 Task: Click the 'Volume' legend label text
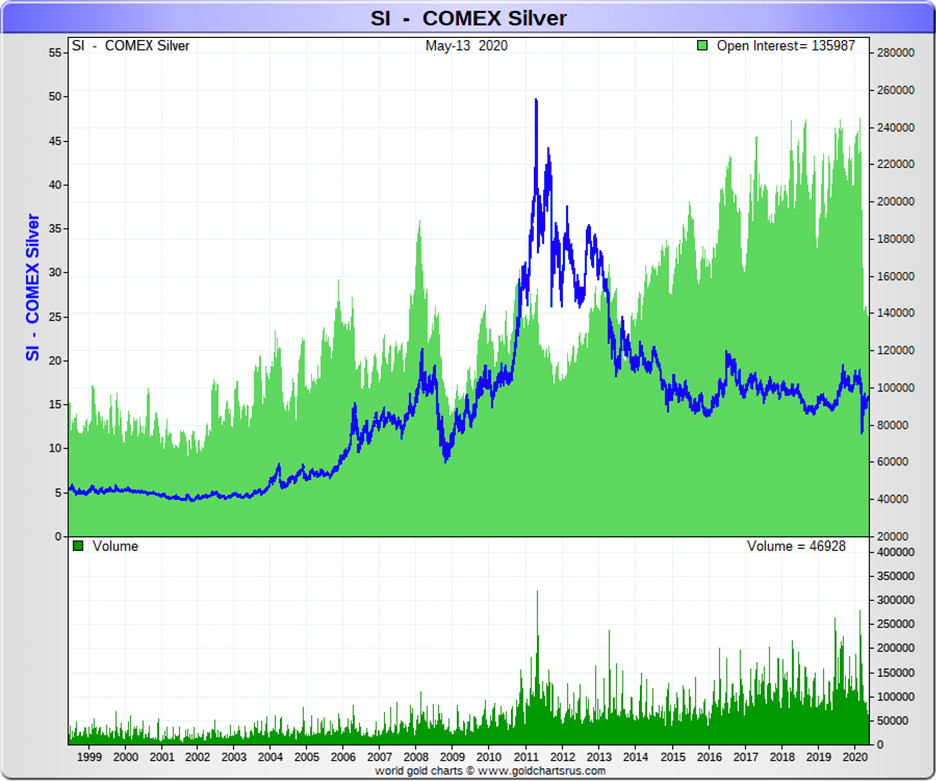coord(115,546)
